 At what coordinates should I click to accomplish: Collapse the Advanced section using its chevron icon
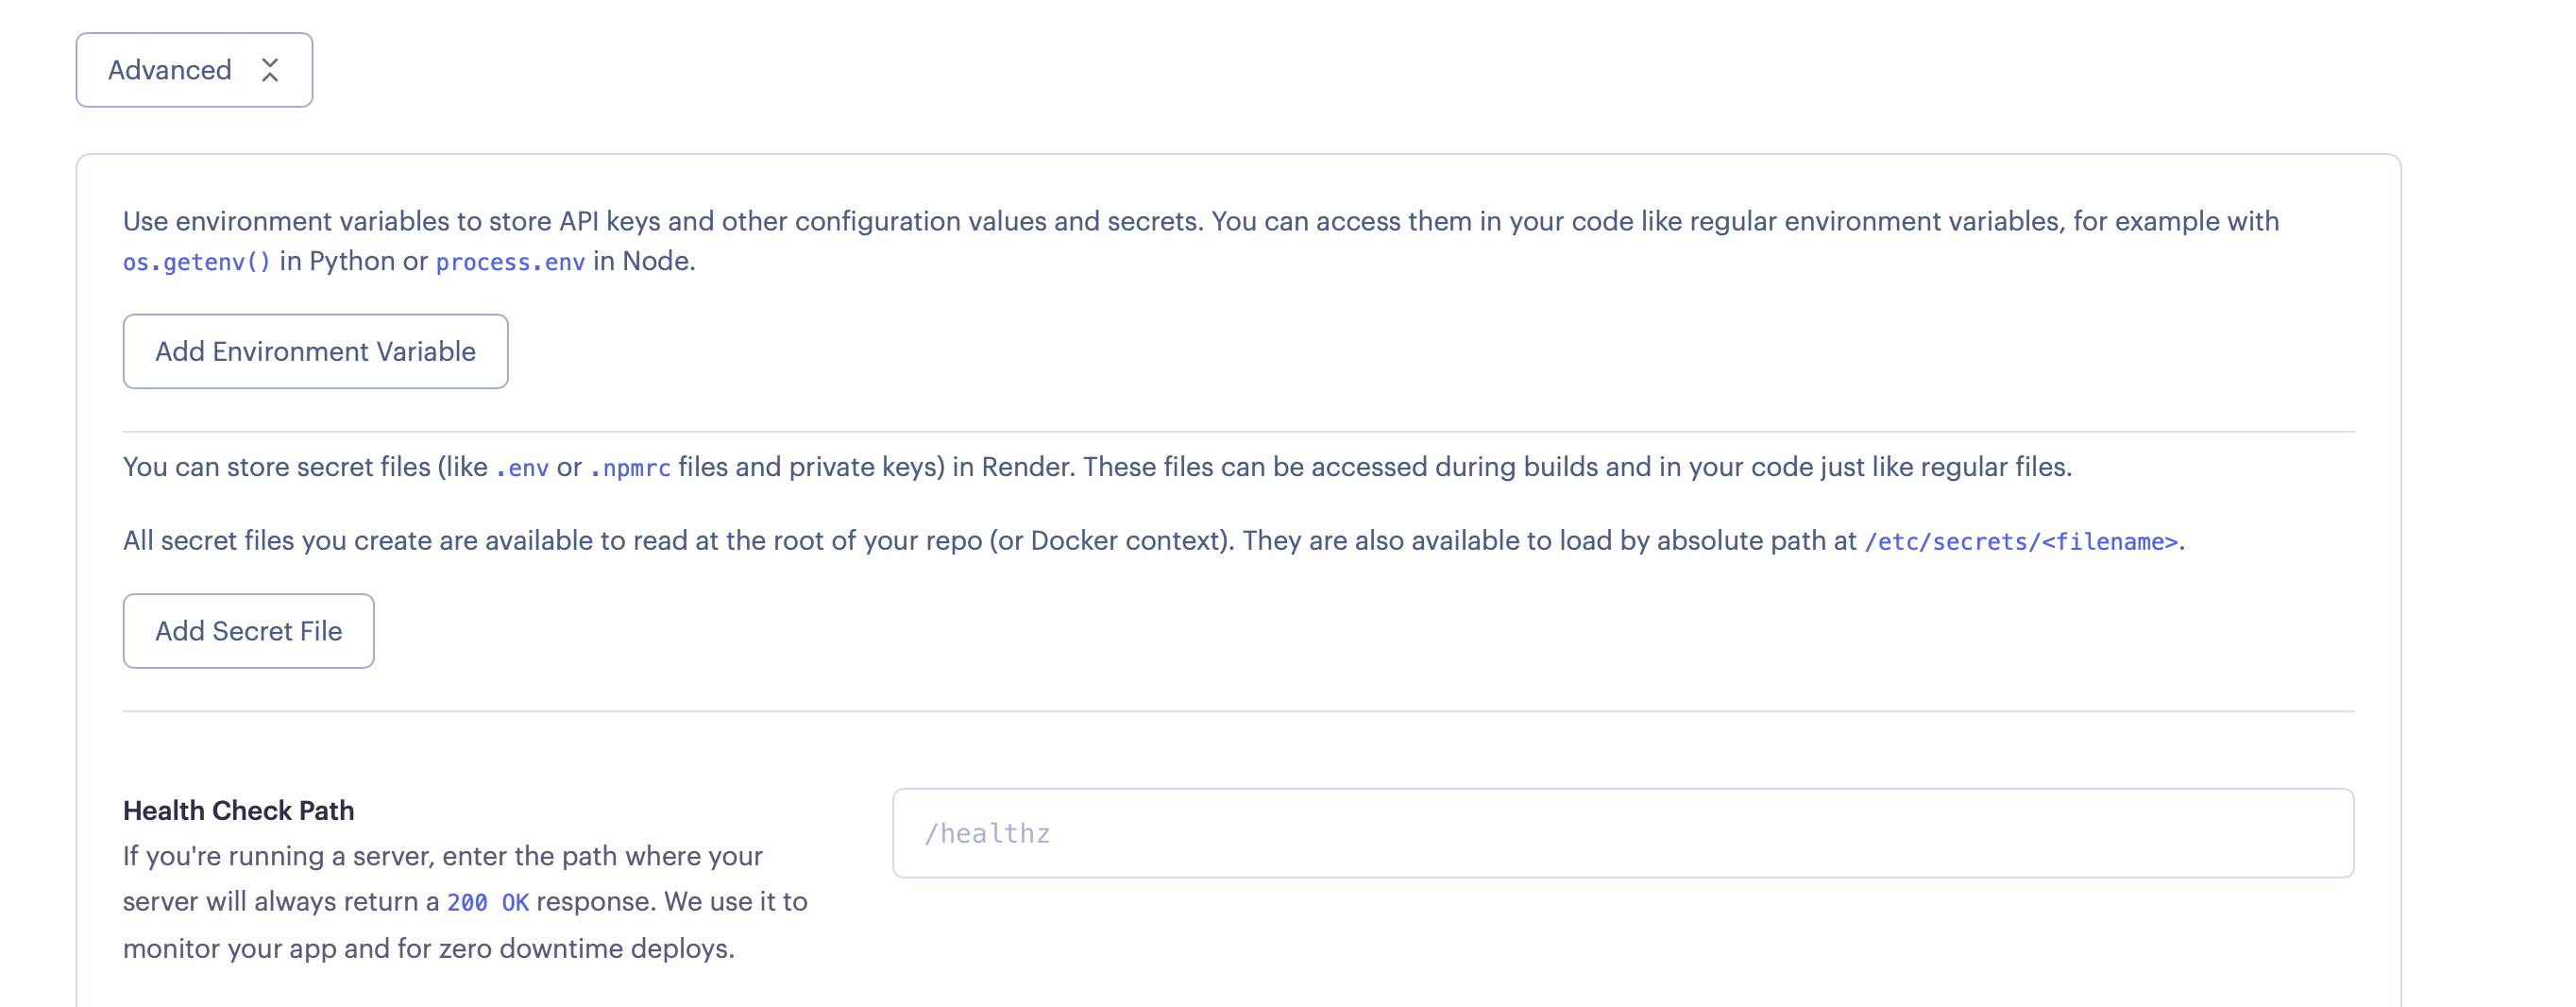coord(270,70)
